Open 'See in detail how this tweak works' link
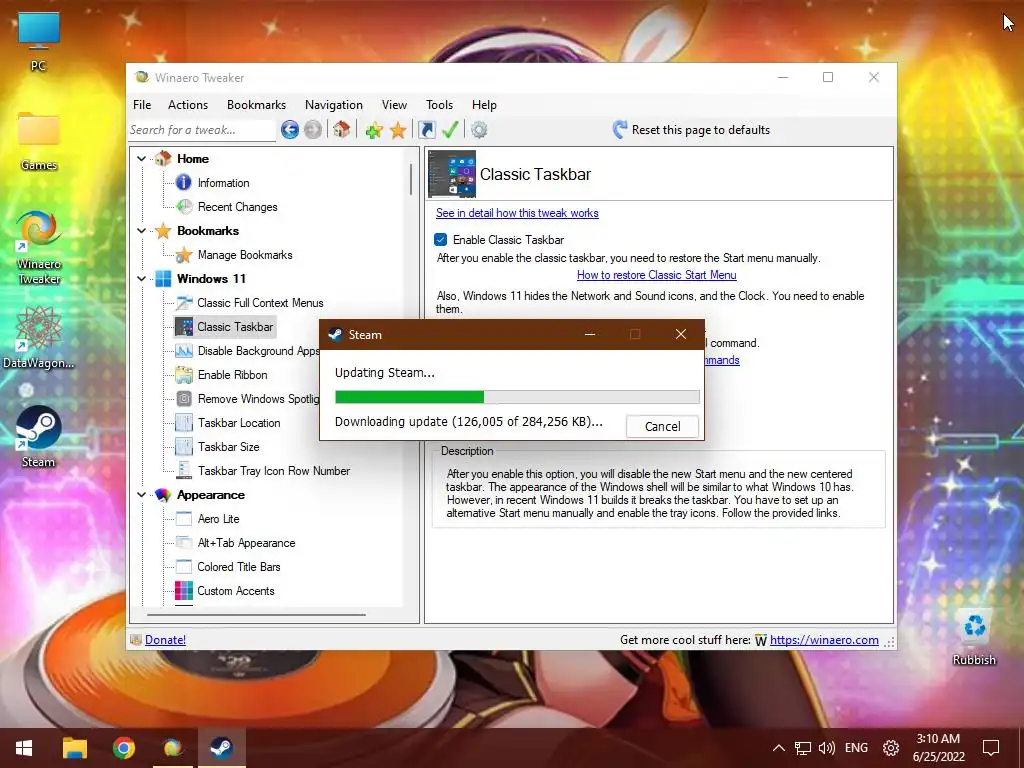This screenshot has height=768, width=1024. tap(517, 213)
